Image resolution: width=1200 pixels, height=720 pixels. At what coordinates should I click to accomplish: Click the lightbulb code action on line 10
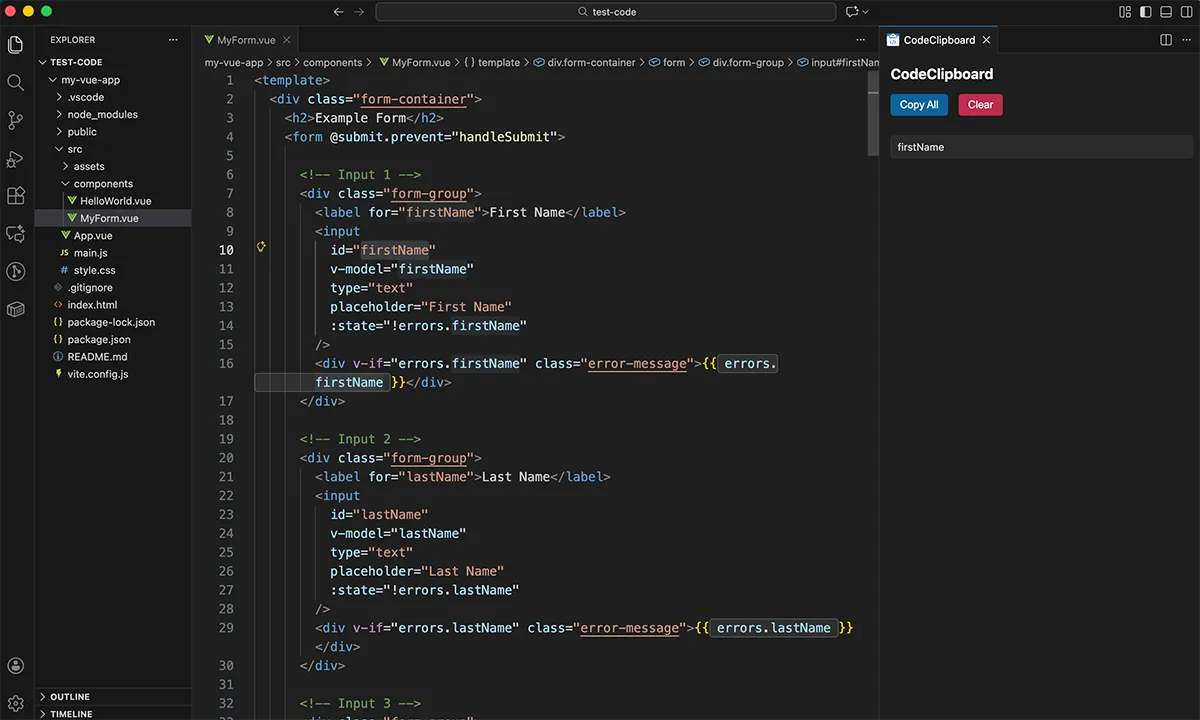pyautogui.click(x=261, y=247)
